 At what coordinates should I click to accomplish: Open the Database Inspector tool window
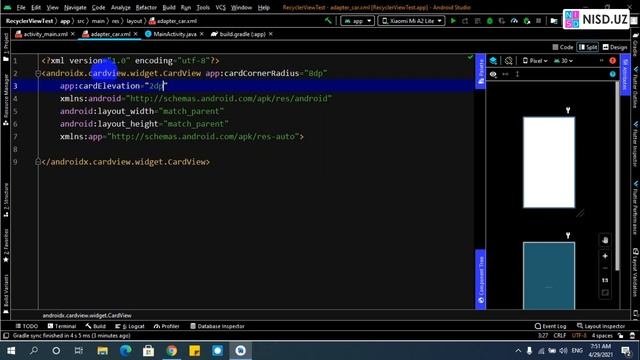pos(218,326)
